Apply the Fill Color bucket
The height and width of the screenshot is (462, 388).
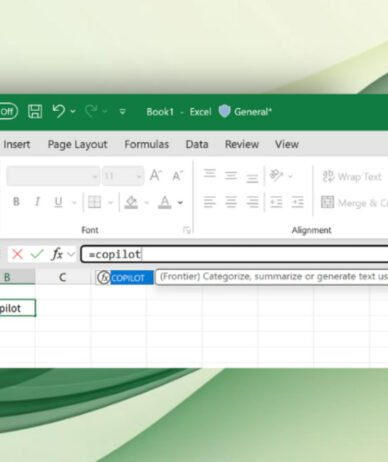click(x=131, y=202)
